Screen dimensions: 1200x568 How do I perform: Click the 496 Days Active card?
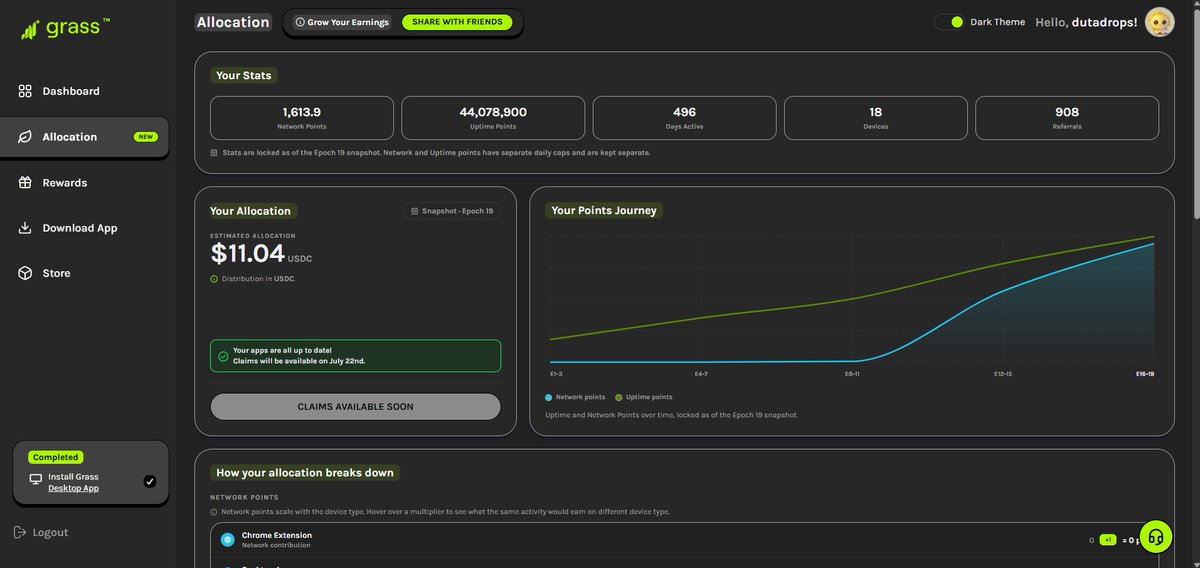[x=684, y=118]
